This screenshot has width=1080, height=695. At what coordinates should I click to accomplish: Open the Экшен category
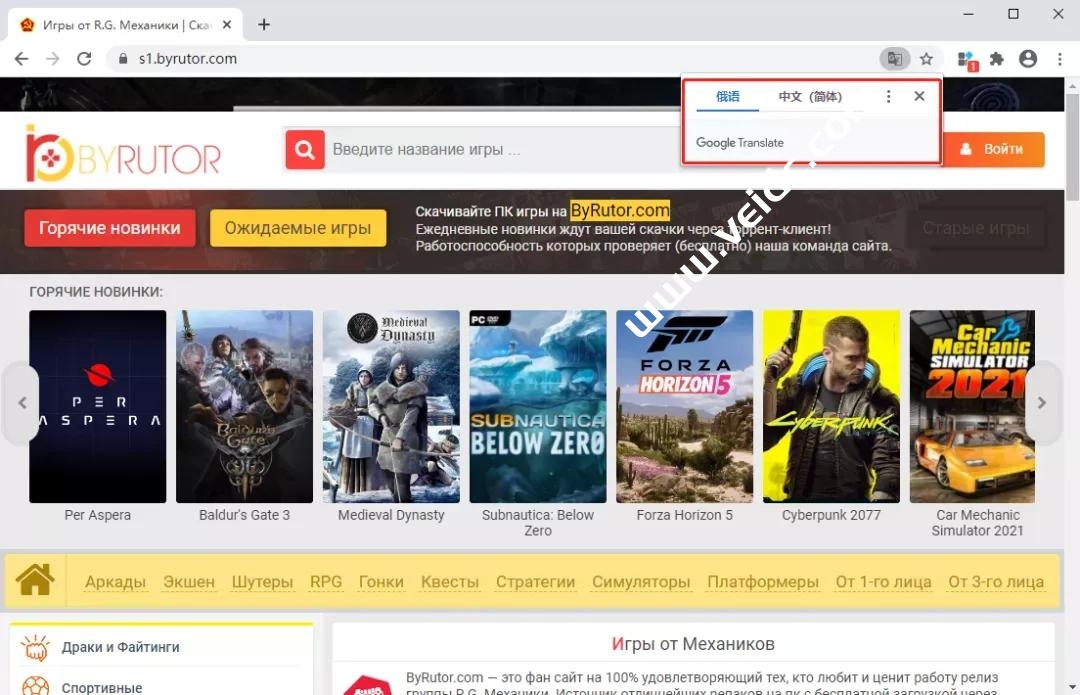click(x=189, y=582)
